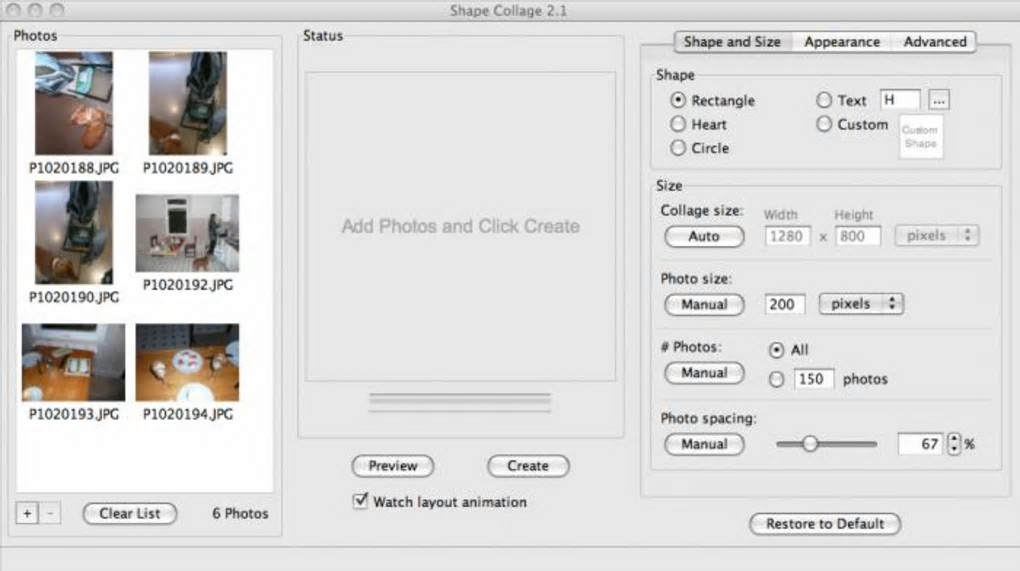Select the Heart shape option

pyautogui.click(x=679, y=125)
